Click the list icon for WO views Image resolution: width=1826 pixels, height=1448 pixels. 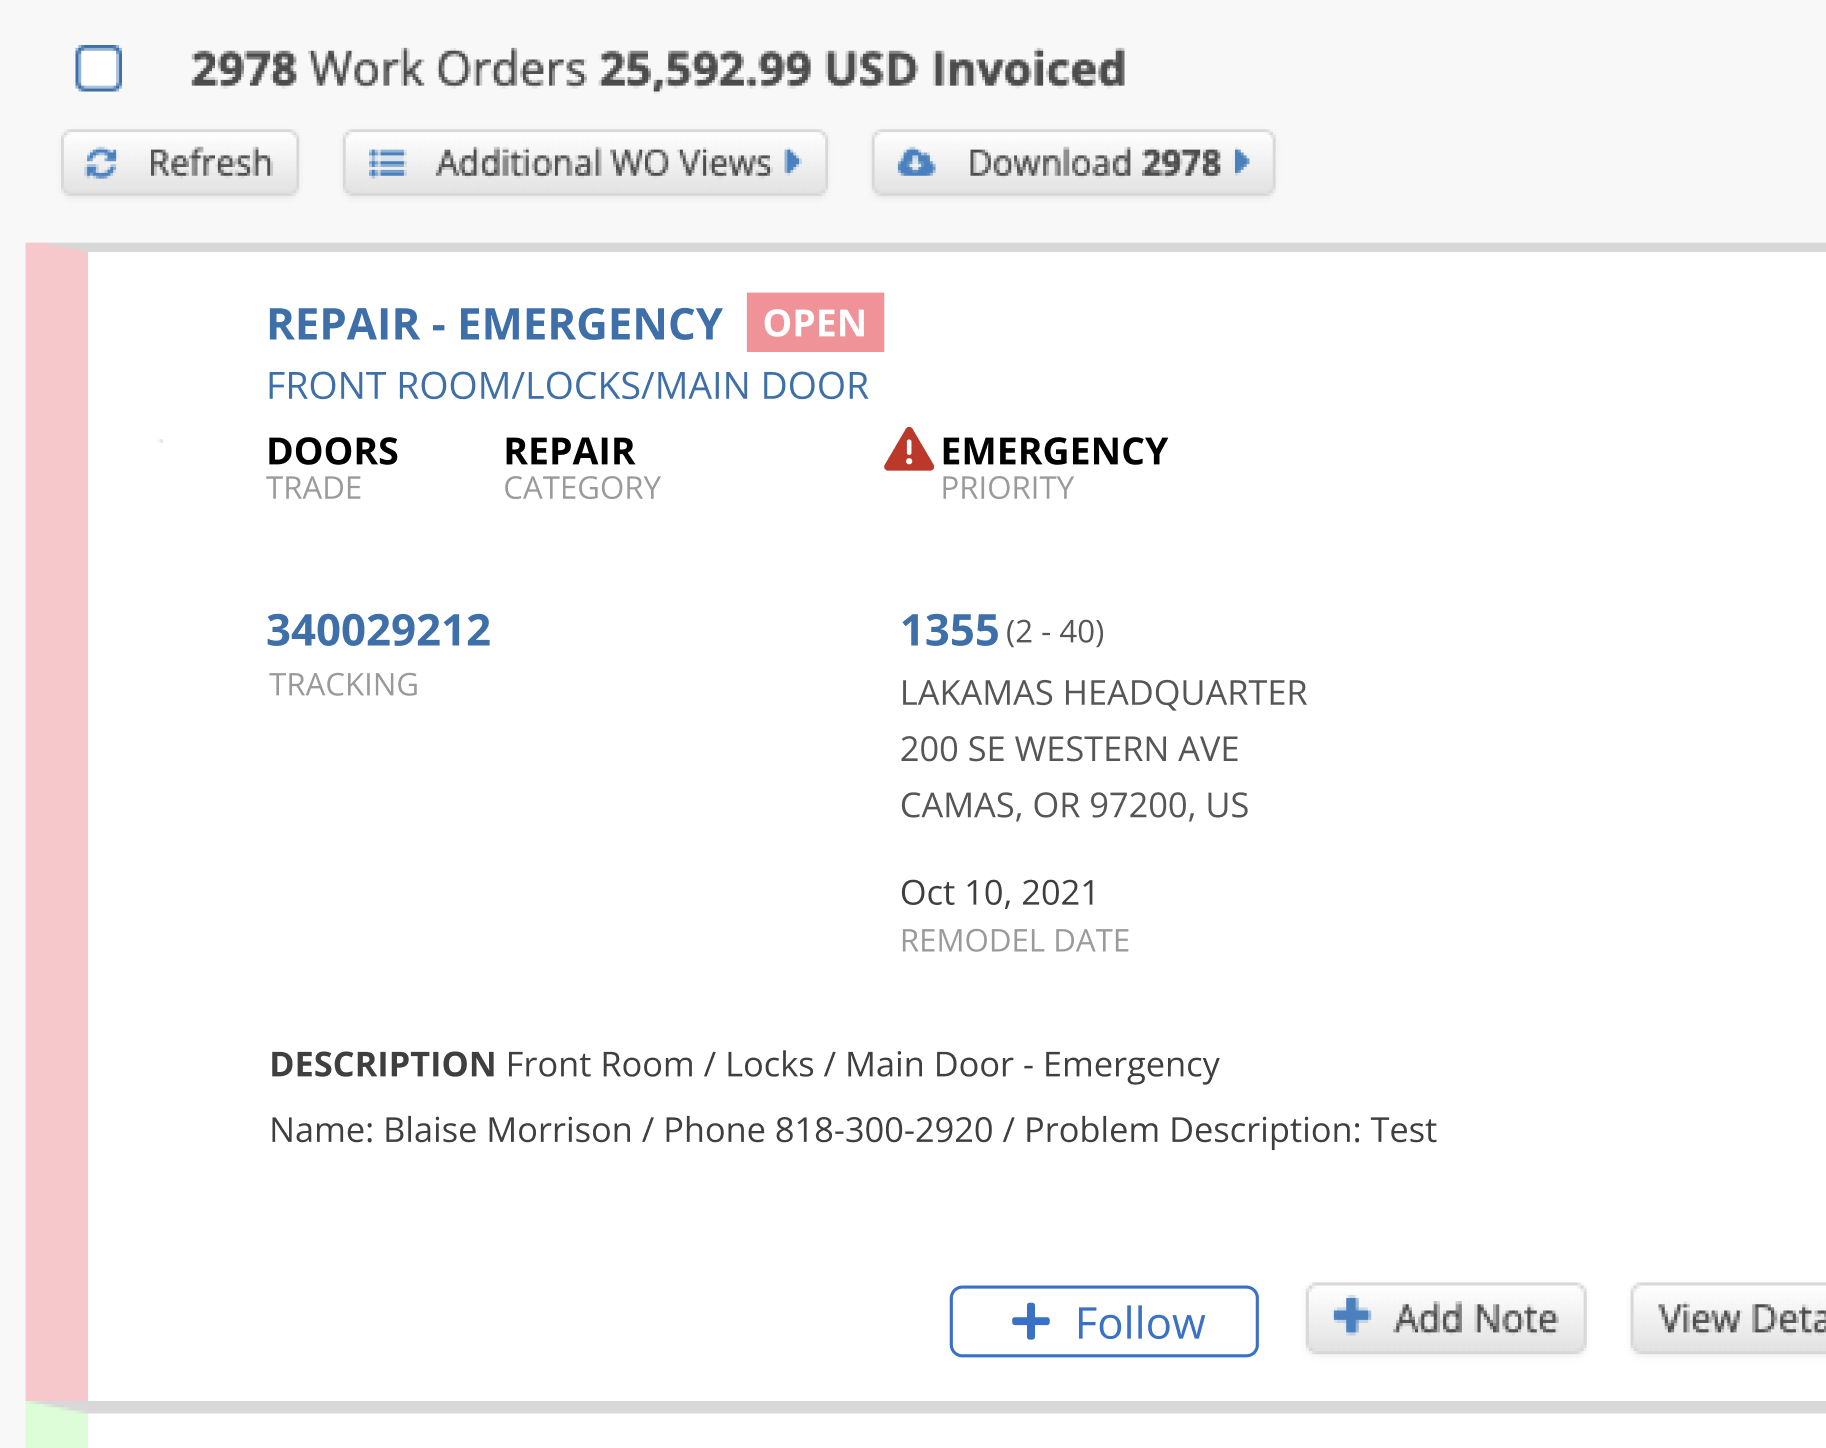[387, 163]
